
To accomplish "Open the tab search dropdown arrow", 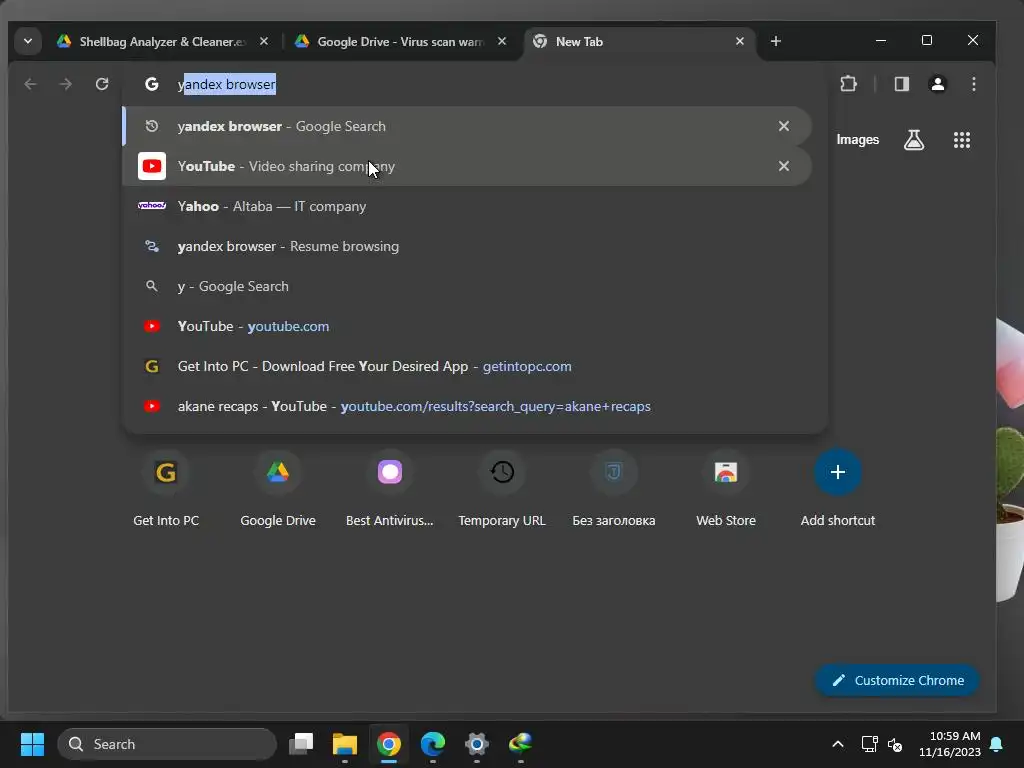I will [27, 41].
